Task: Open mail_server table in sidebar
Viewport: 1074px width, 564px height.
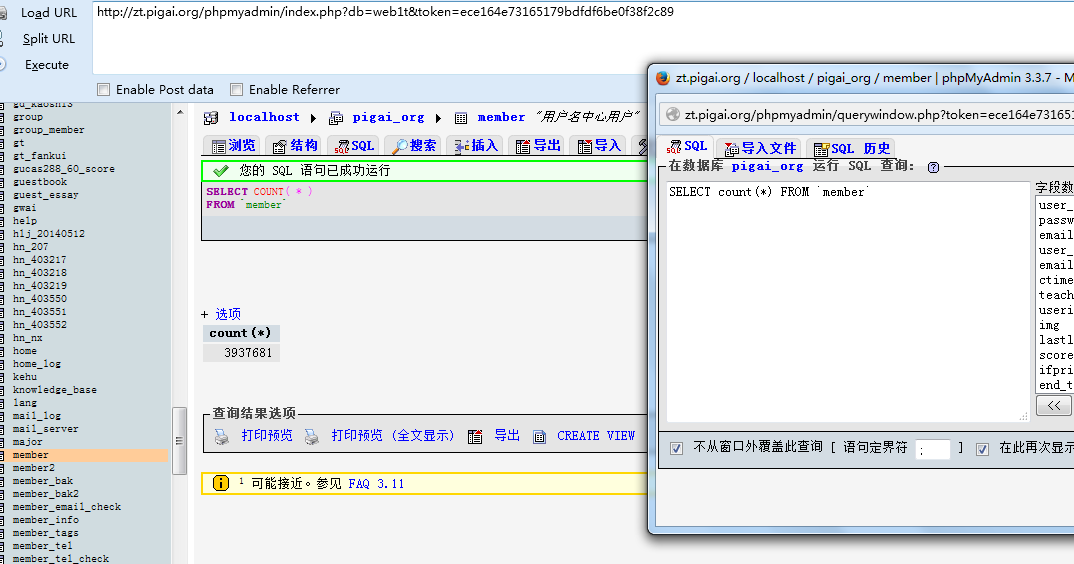Action: click(45, 429)
